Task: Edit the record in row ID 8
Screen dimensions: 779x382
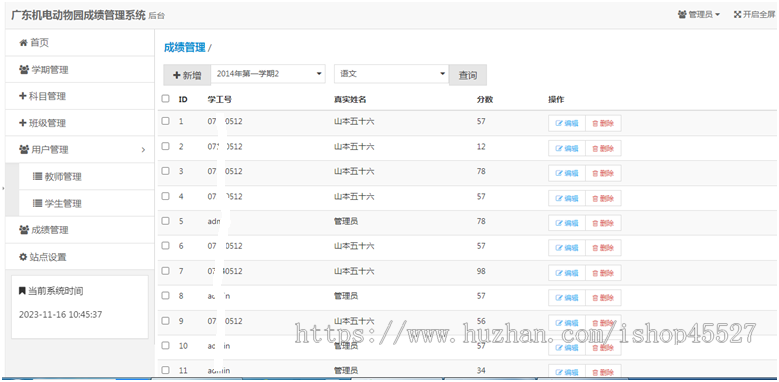Action: click(x=567, y=298)
